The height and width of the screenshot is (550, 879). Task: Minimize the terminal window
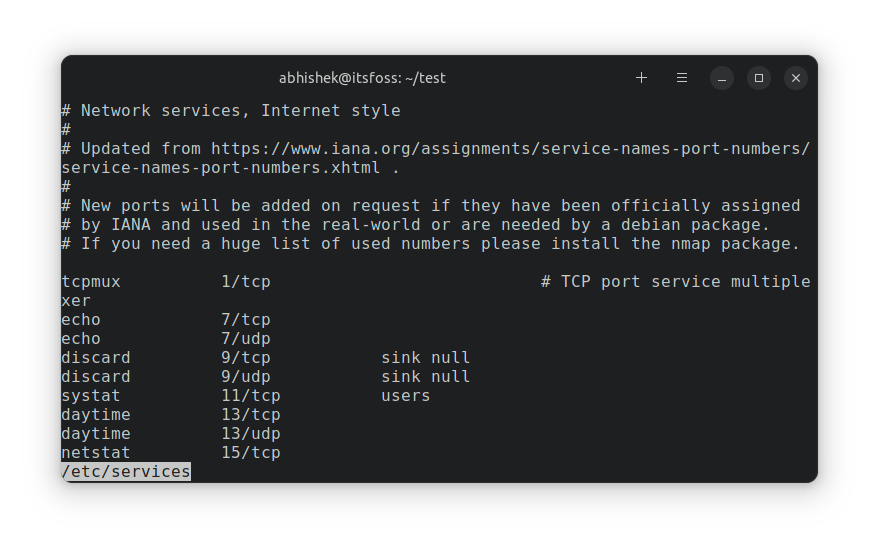[722, 78]
